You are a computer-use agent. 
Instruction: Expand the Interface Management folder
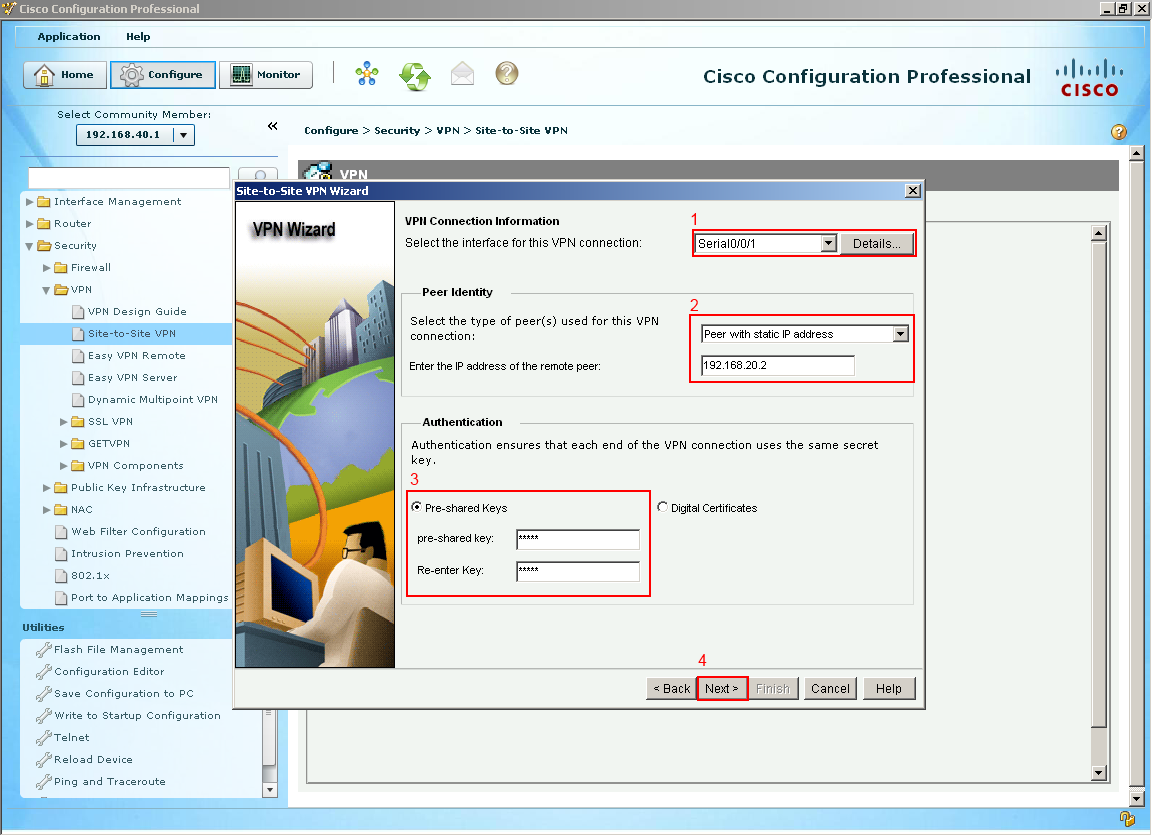click(29, 202)
